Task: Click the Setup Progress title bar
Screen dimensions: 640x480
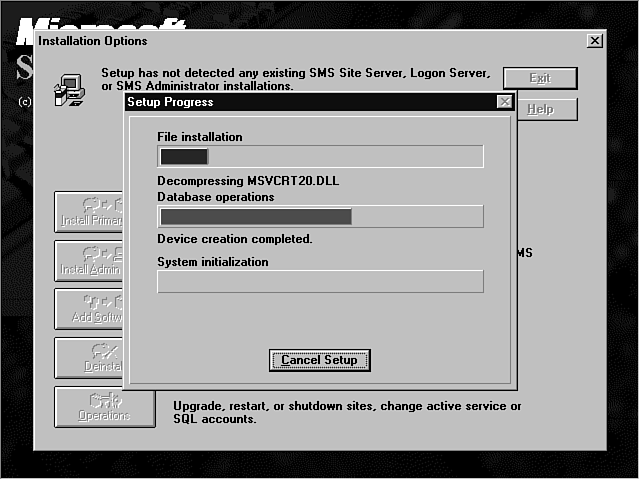Action: (300, 102)
